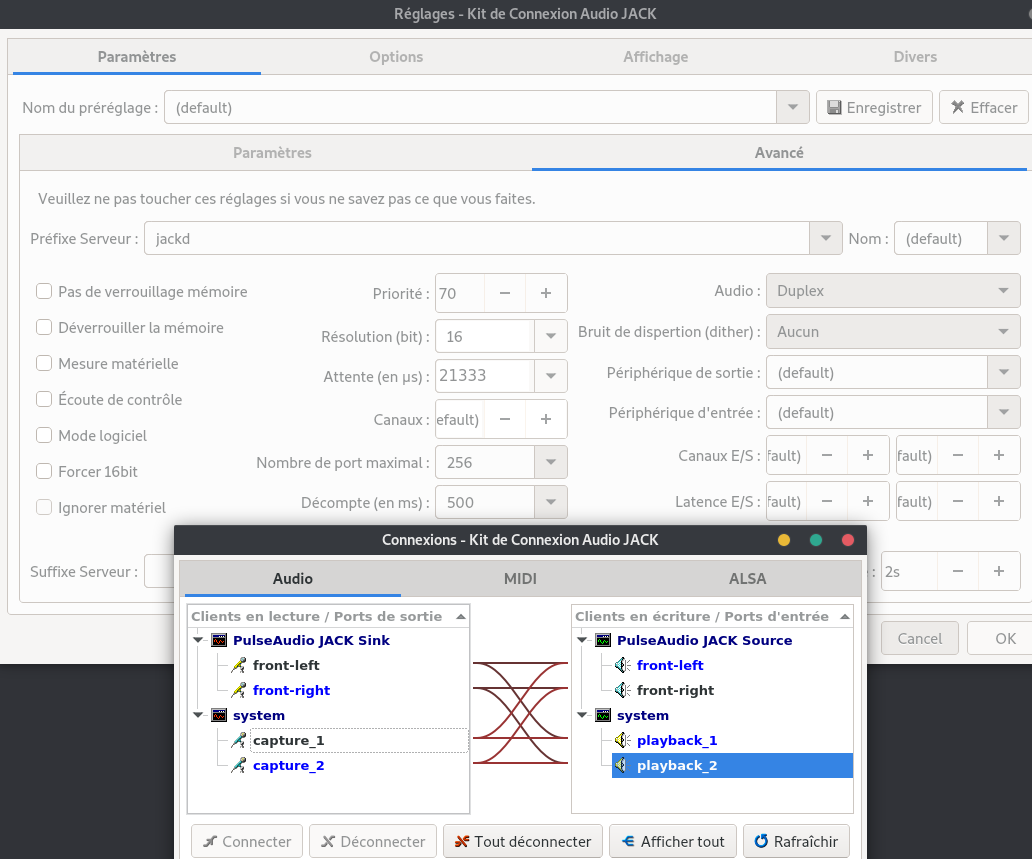Viewport: 1032px width, 859px height.
Task: Click the Effacer button
Action: click(983, 107)
